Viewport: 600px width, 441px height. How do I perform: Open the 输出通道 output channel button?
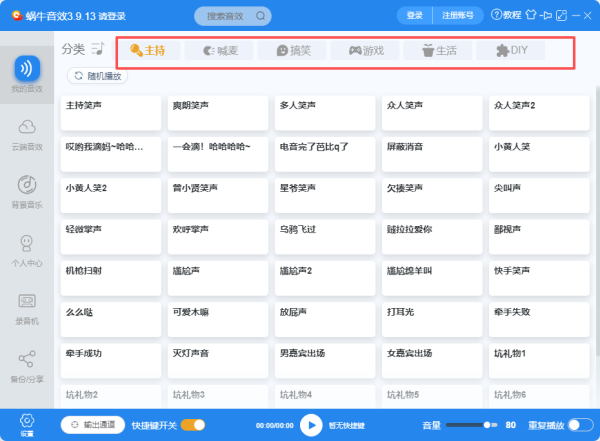pos(93,425)
